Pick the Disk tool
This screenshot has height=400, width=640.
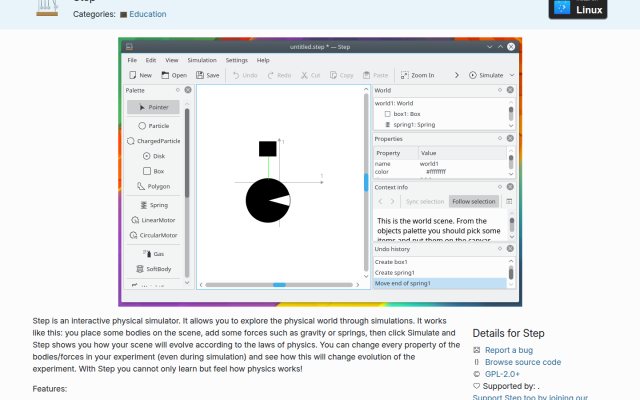tap(153, 156)
